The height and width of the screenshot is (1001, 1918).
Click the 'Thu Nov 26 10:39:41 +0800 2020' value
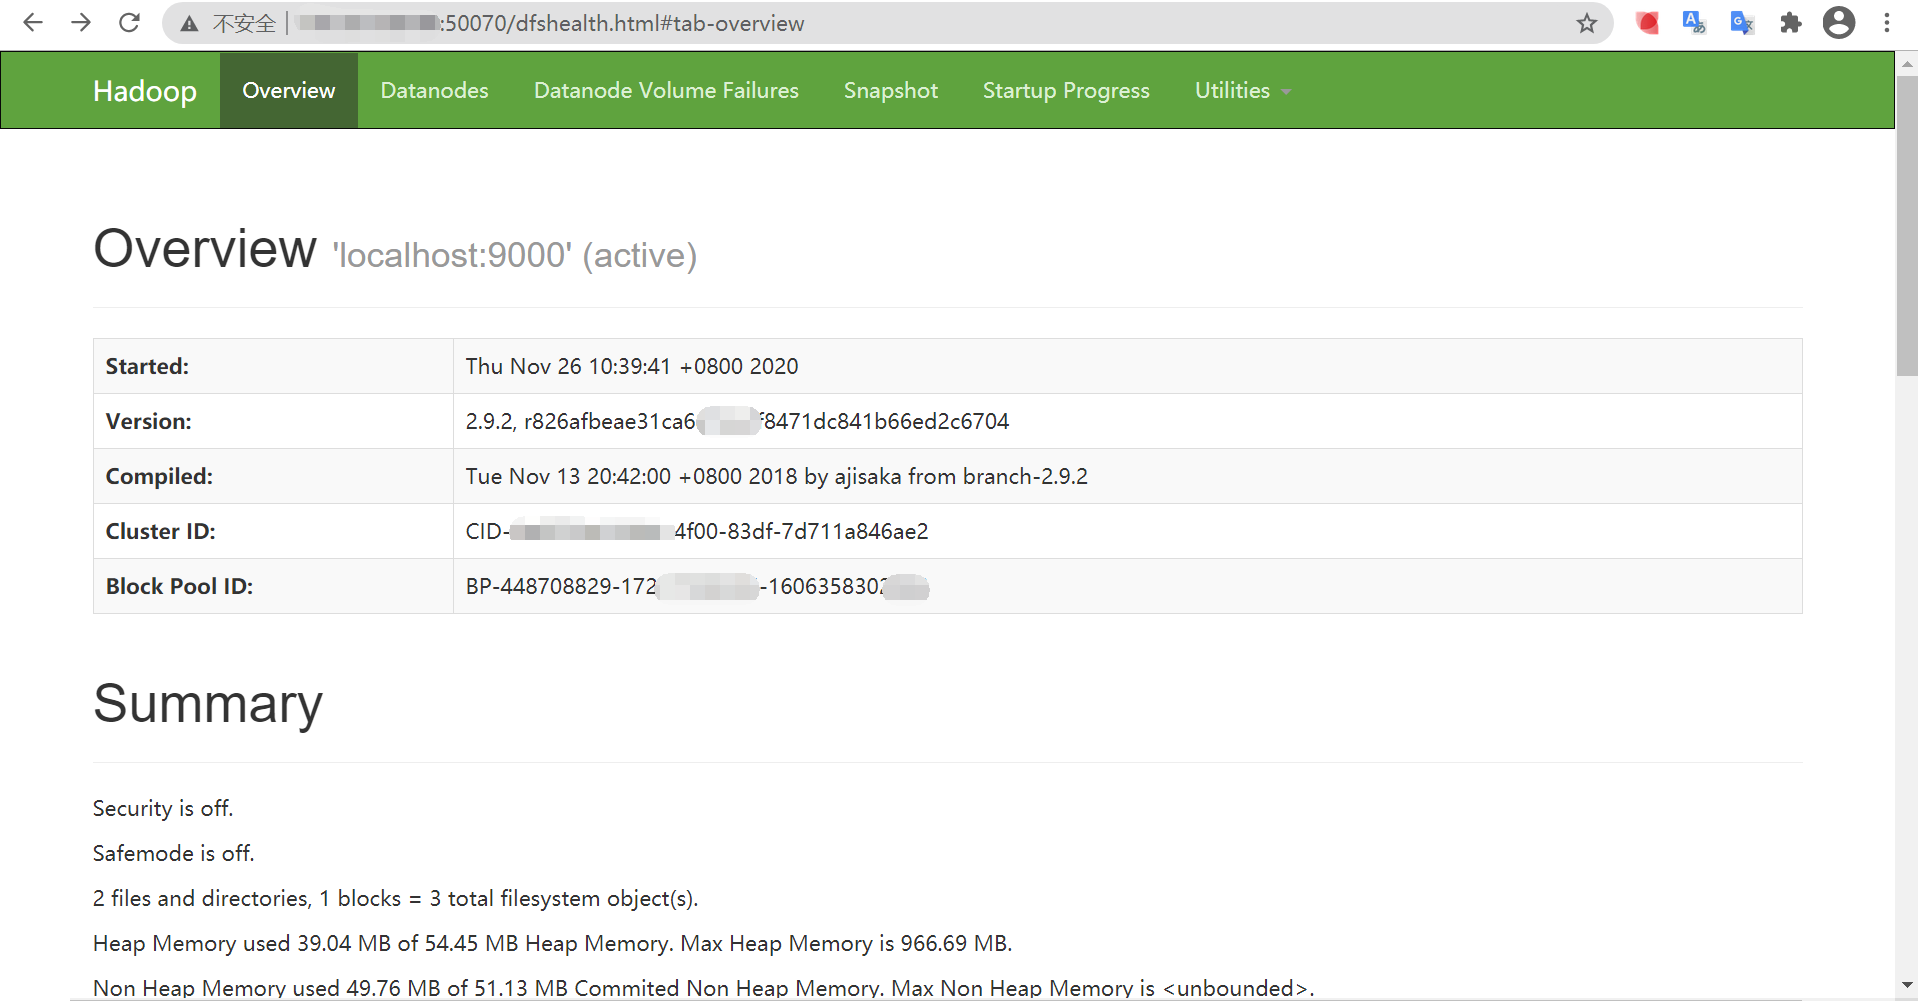pyautogui.click(x=632, y=366)
